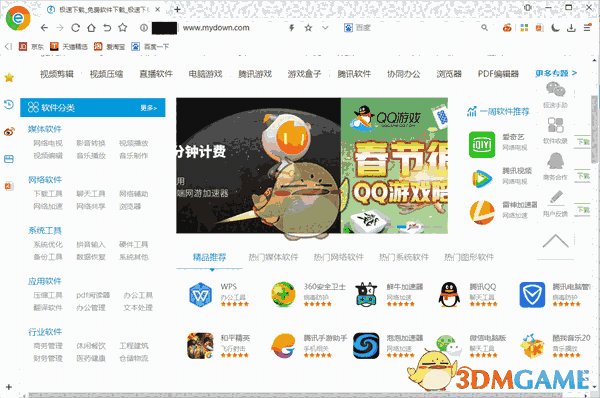This screenshot has width=600, height=398.
Task: Switch to the 热门系统软件 tab
Action: point(404,257)
